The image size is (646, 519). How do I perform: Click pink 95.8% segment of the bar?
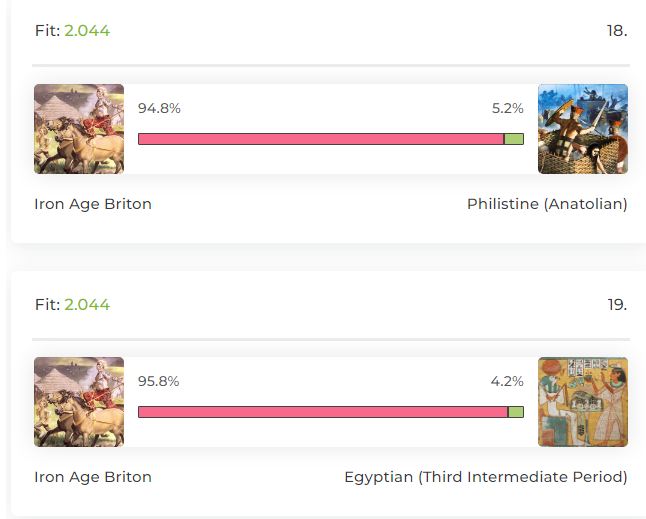pos(323,412)
